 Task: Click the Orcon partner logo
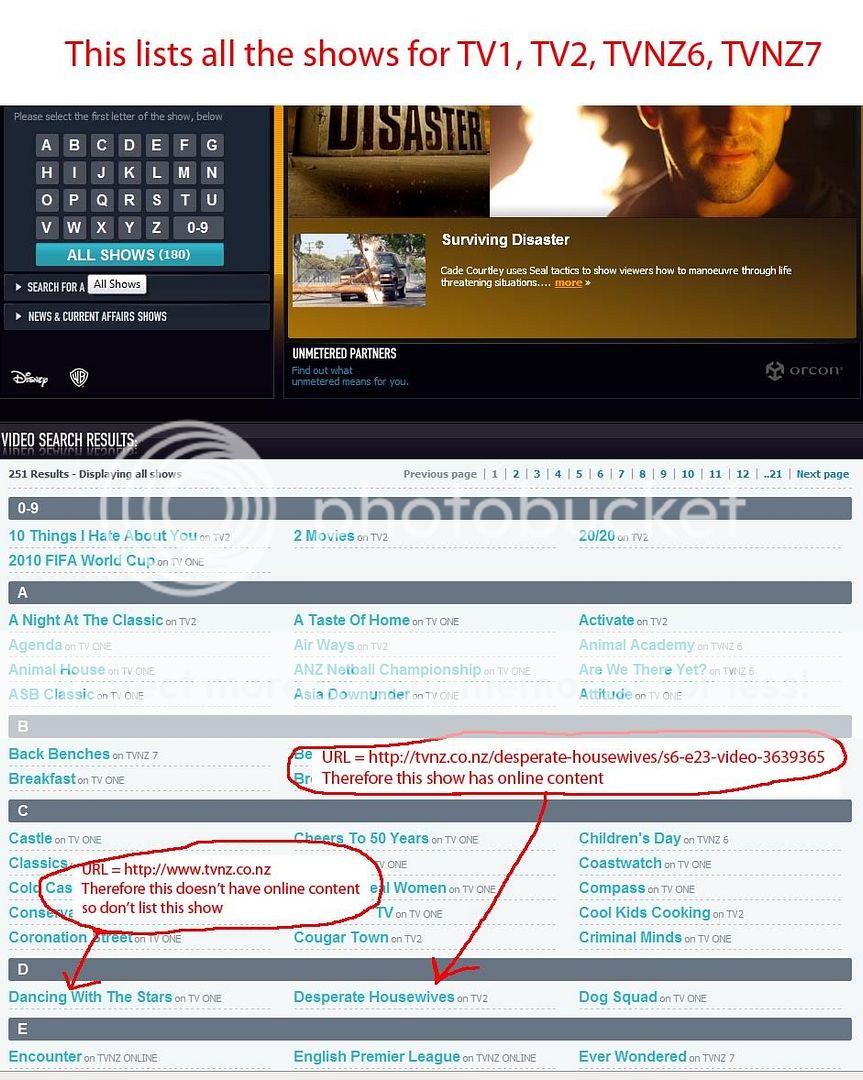click(804, 371)
